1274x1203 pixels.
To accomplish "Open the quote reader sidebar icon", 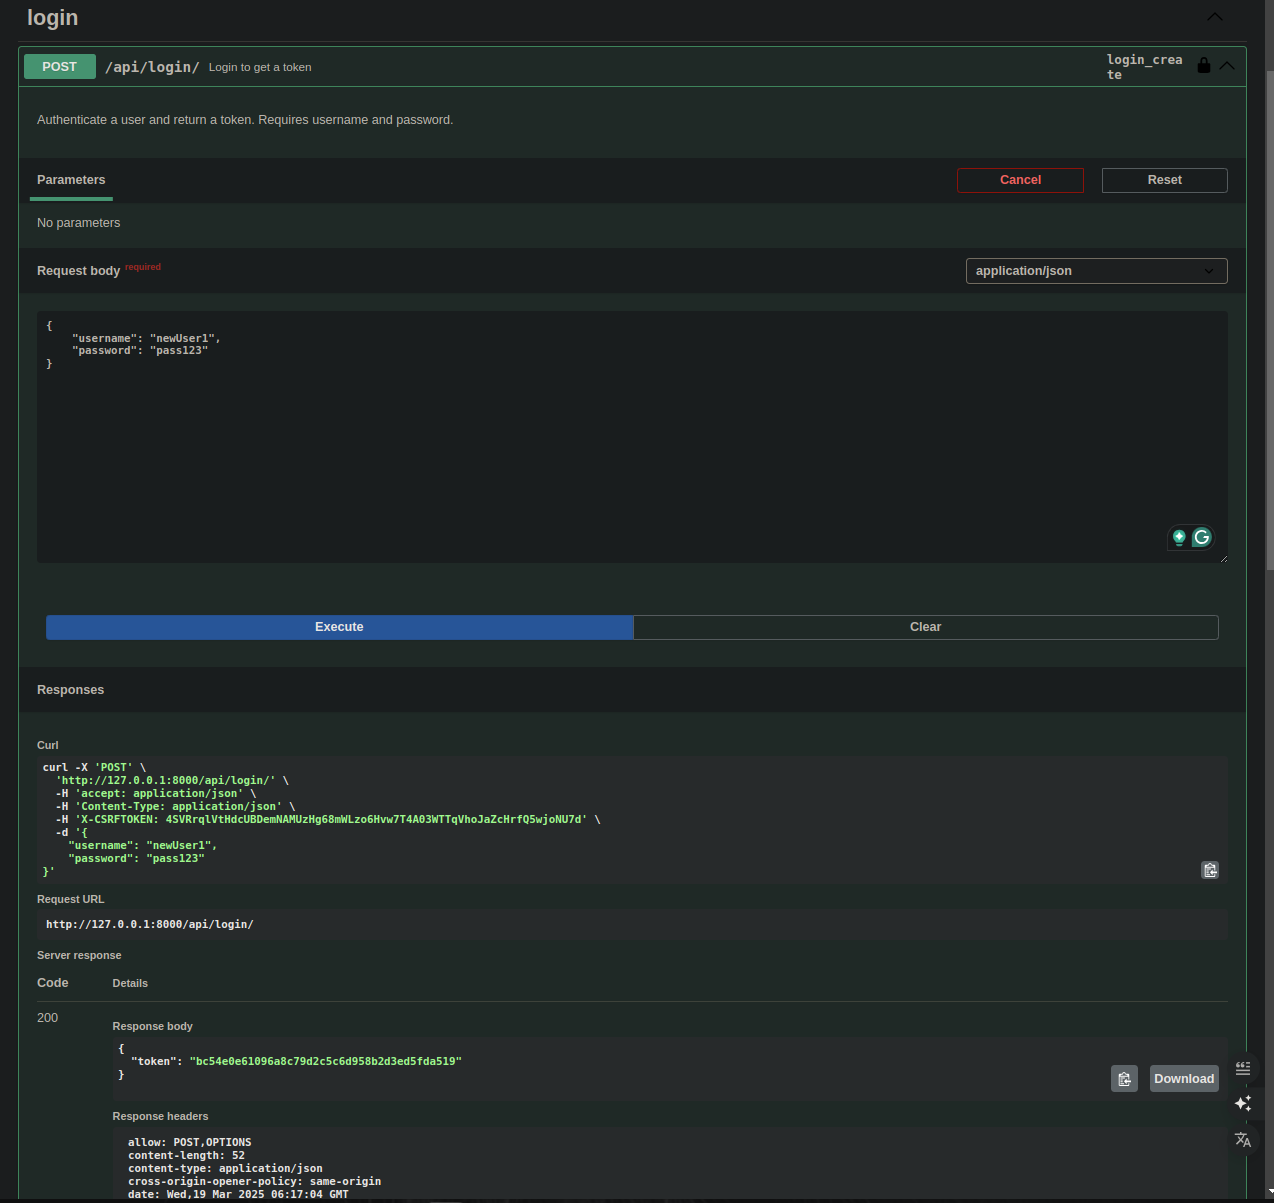I will point(1243,1068).
